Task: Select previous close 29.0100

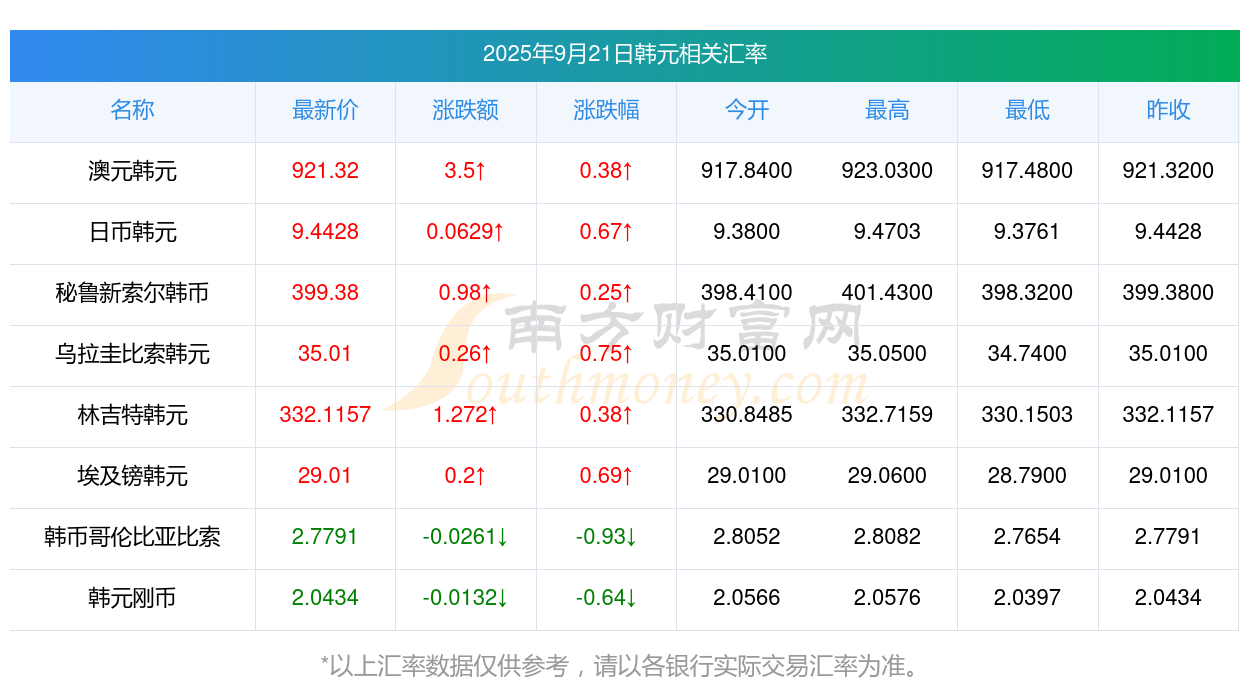Action: click(x=1168, y=476)
